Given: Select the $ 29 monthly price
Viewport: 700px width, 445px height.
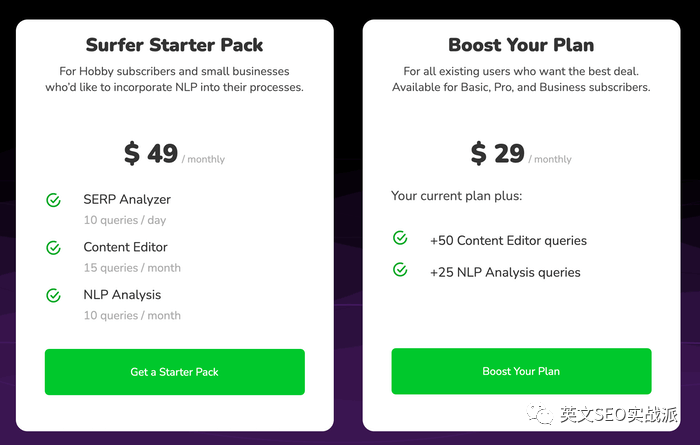Looking at the screenshot, I should pos(498,153).
